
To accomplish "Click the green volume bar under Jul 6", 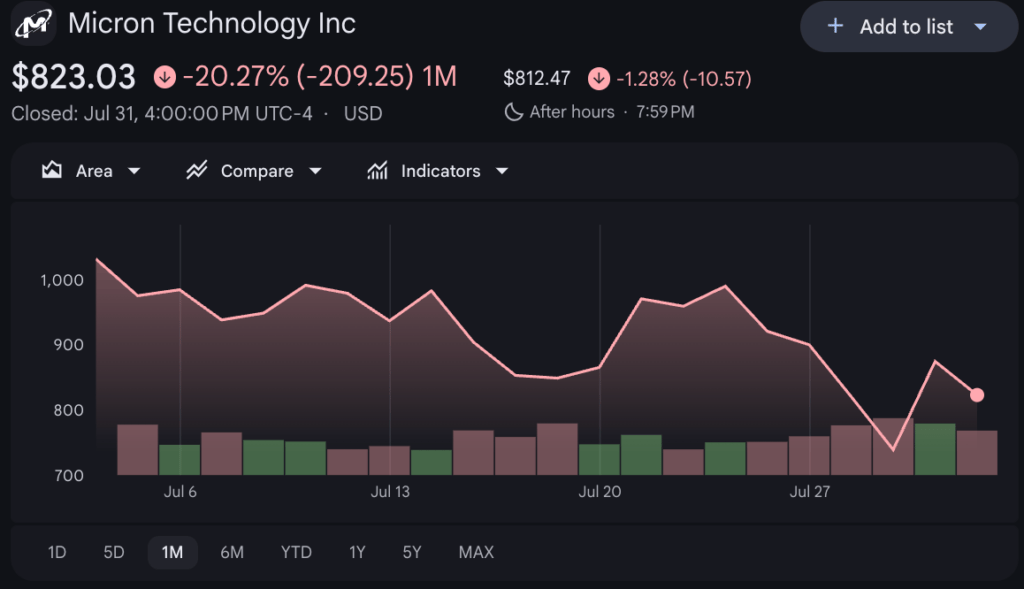I will 180,460.
